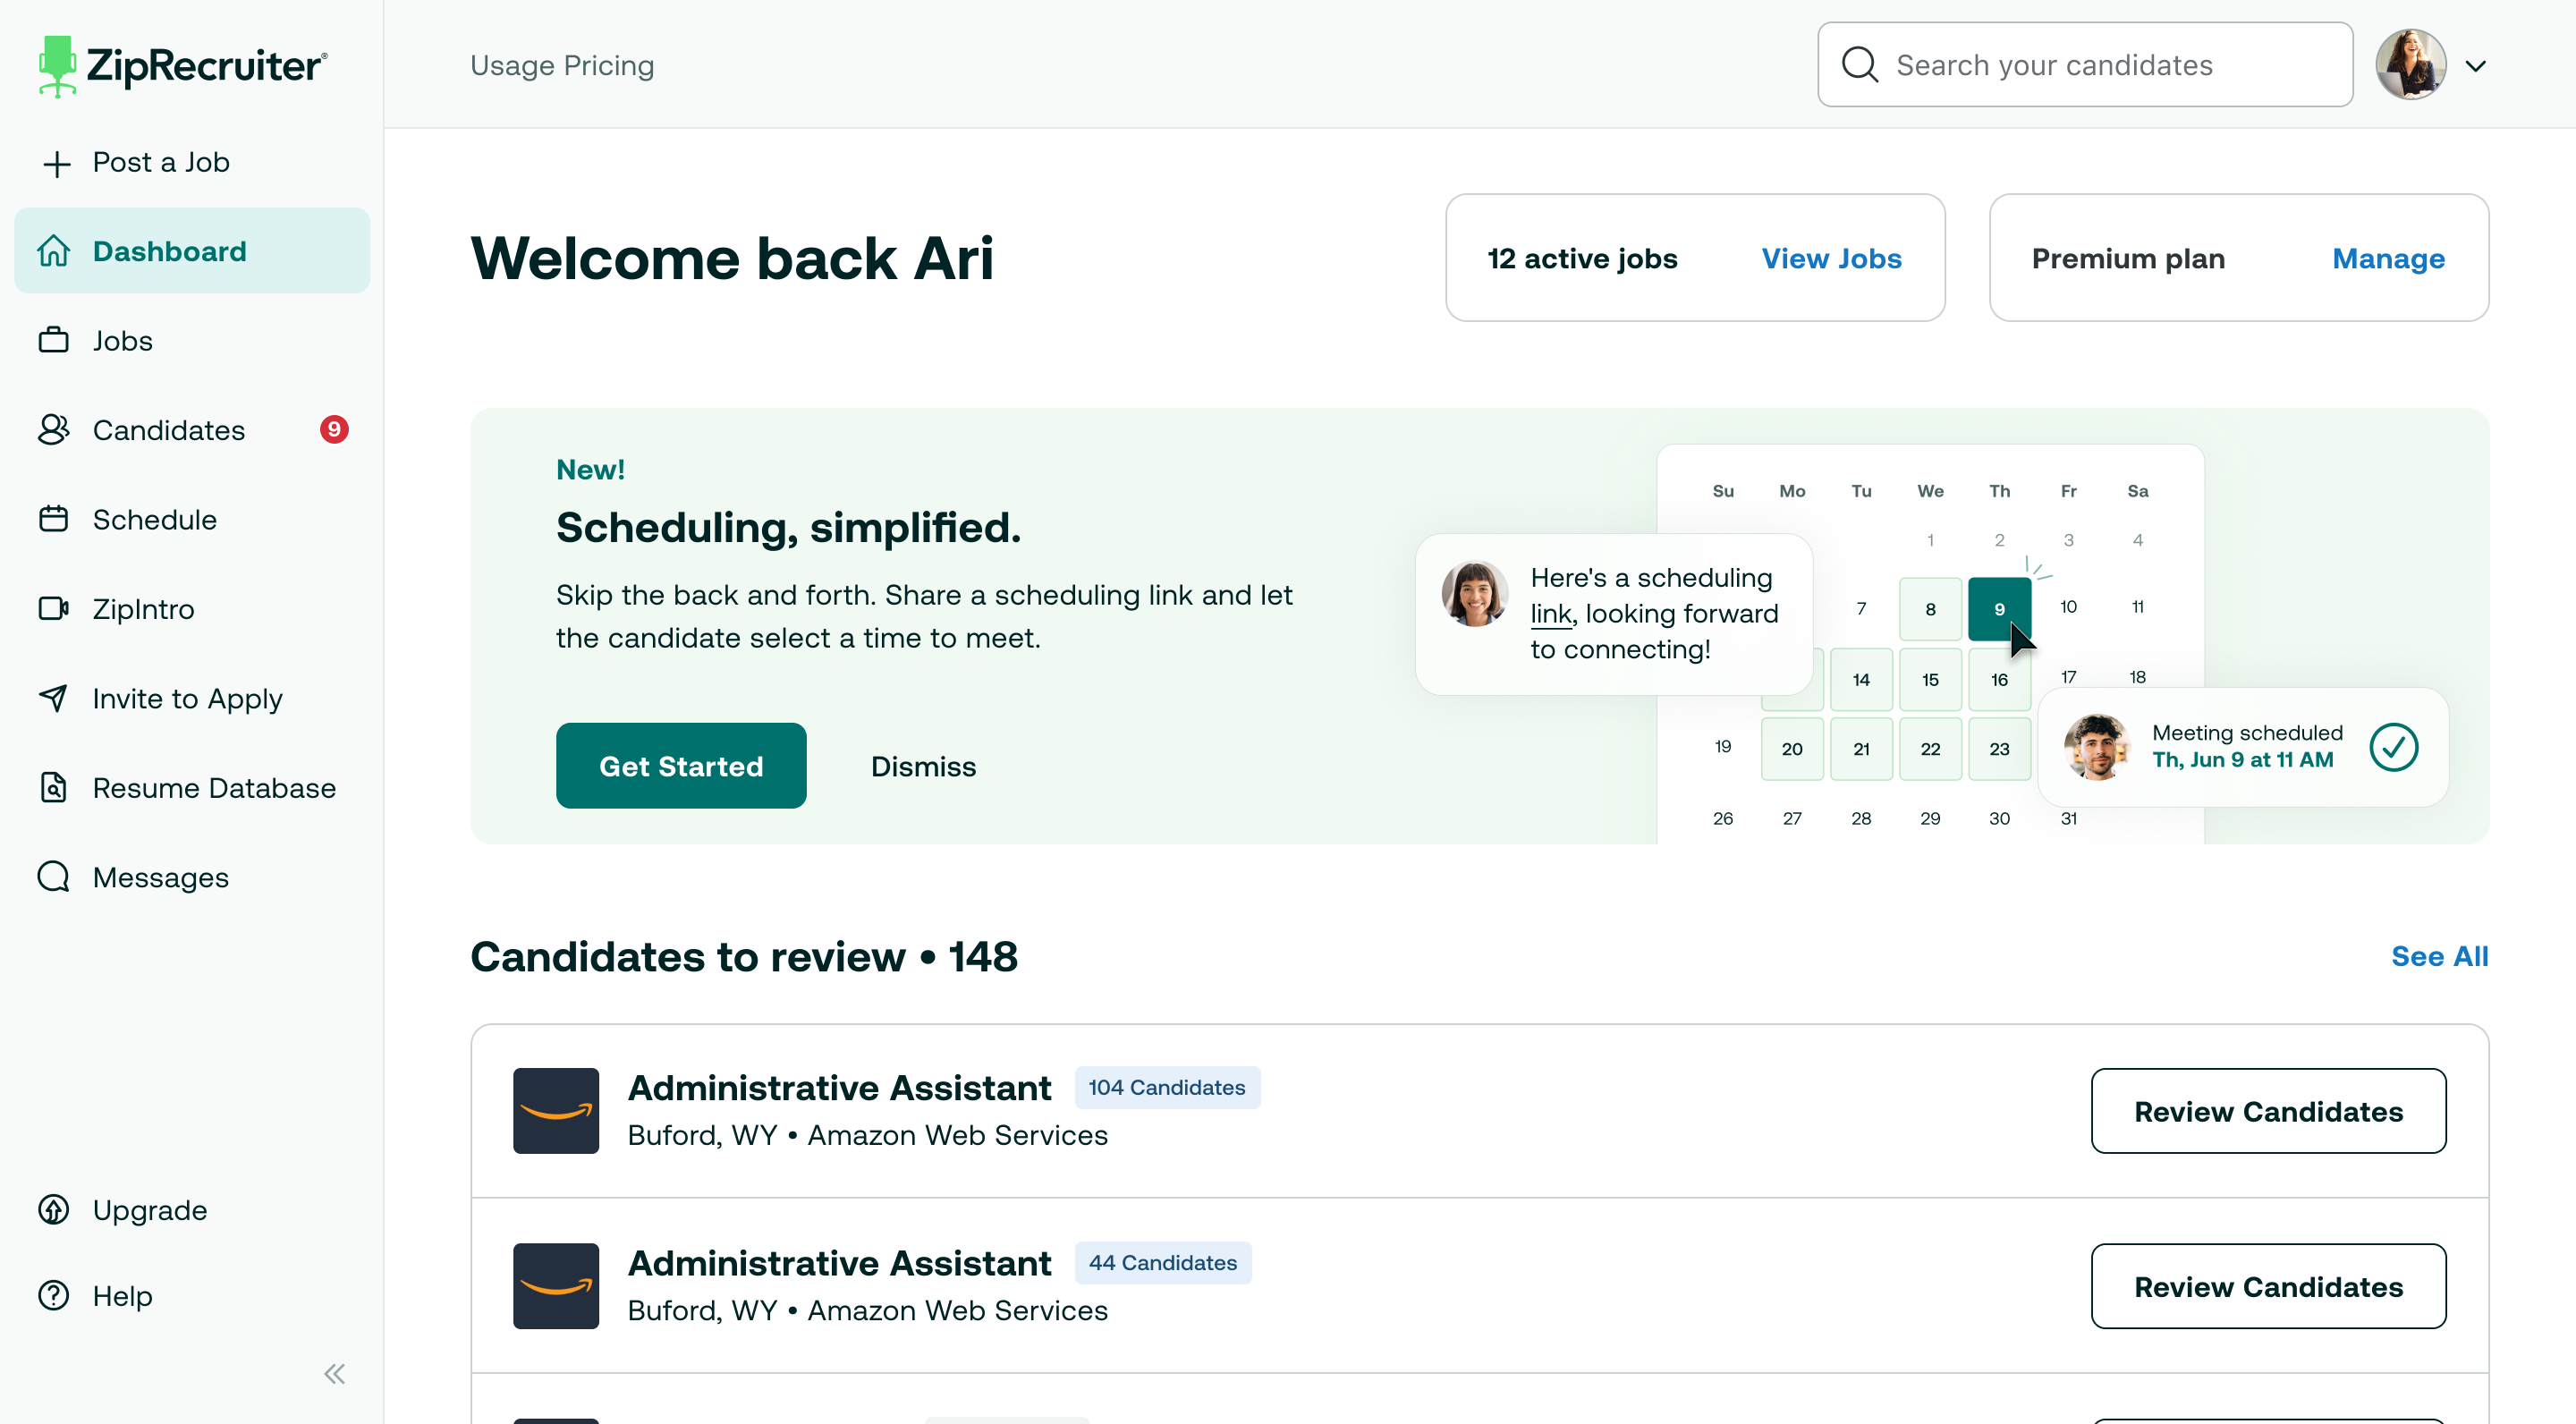Open Schedule via calendar icon
This screenshot has height=1424, width=2576.
(x=54, y=520)
